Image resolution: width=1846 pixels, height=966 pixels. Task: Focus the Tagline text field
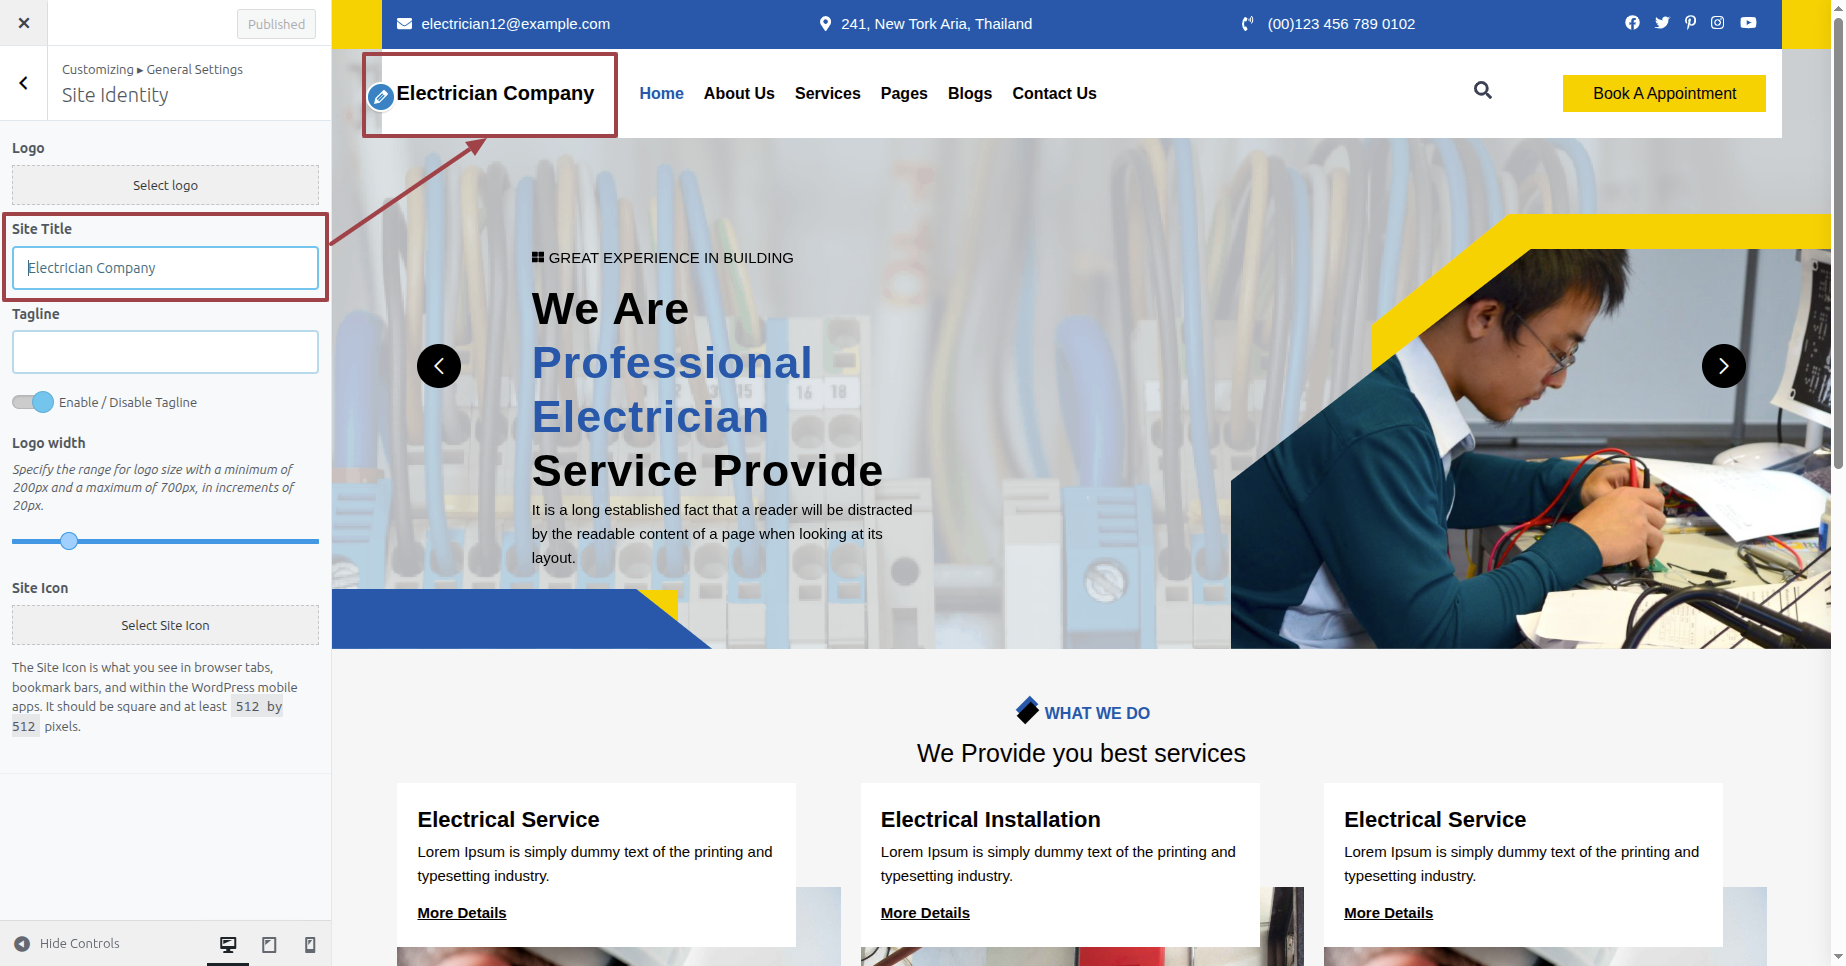(x=165, y=352)
